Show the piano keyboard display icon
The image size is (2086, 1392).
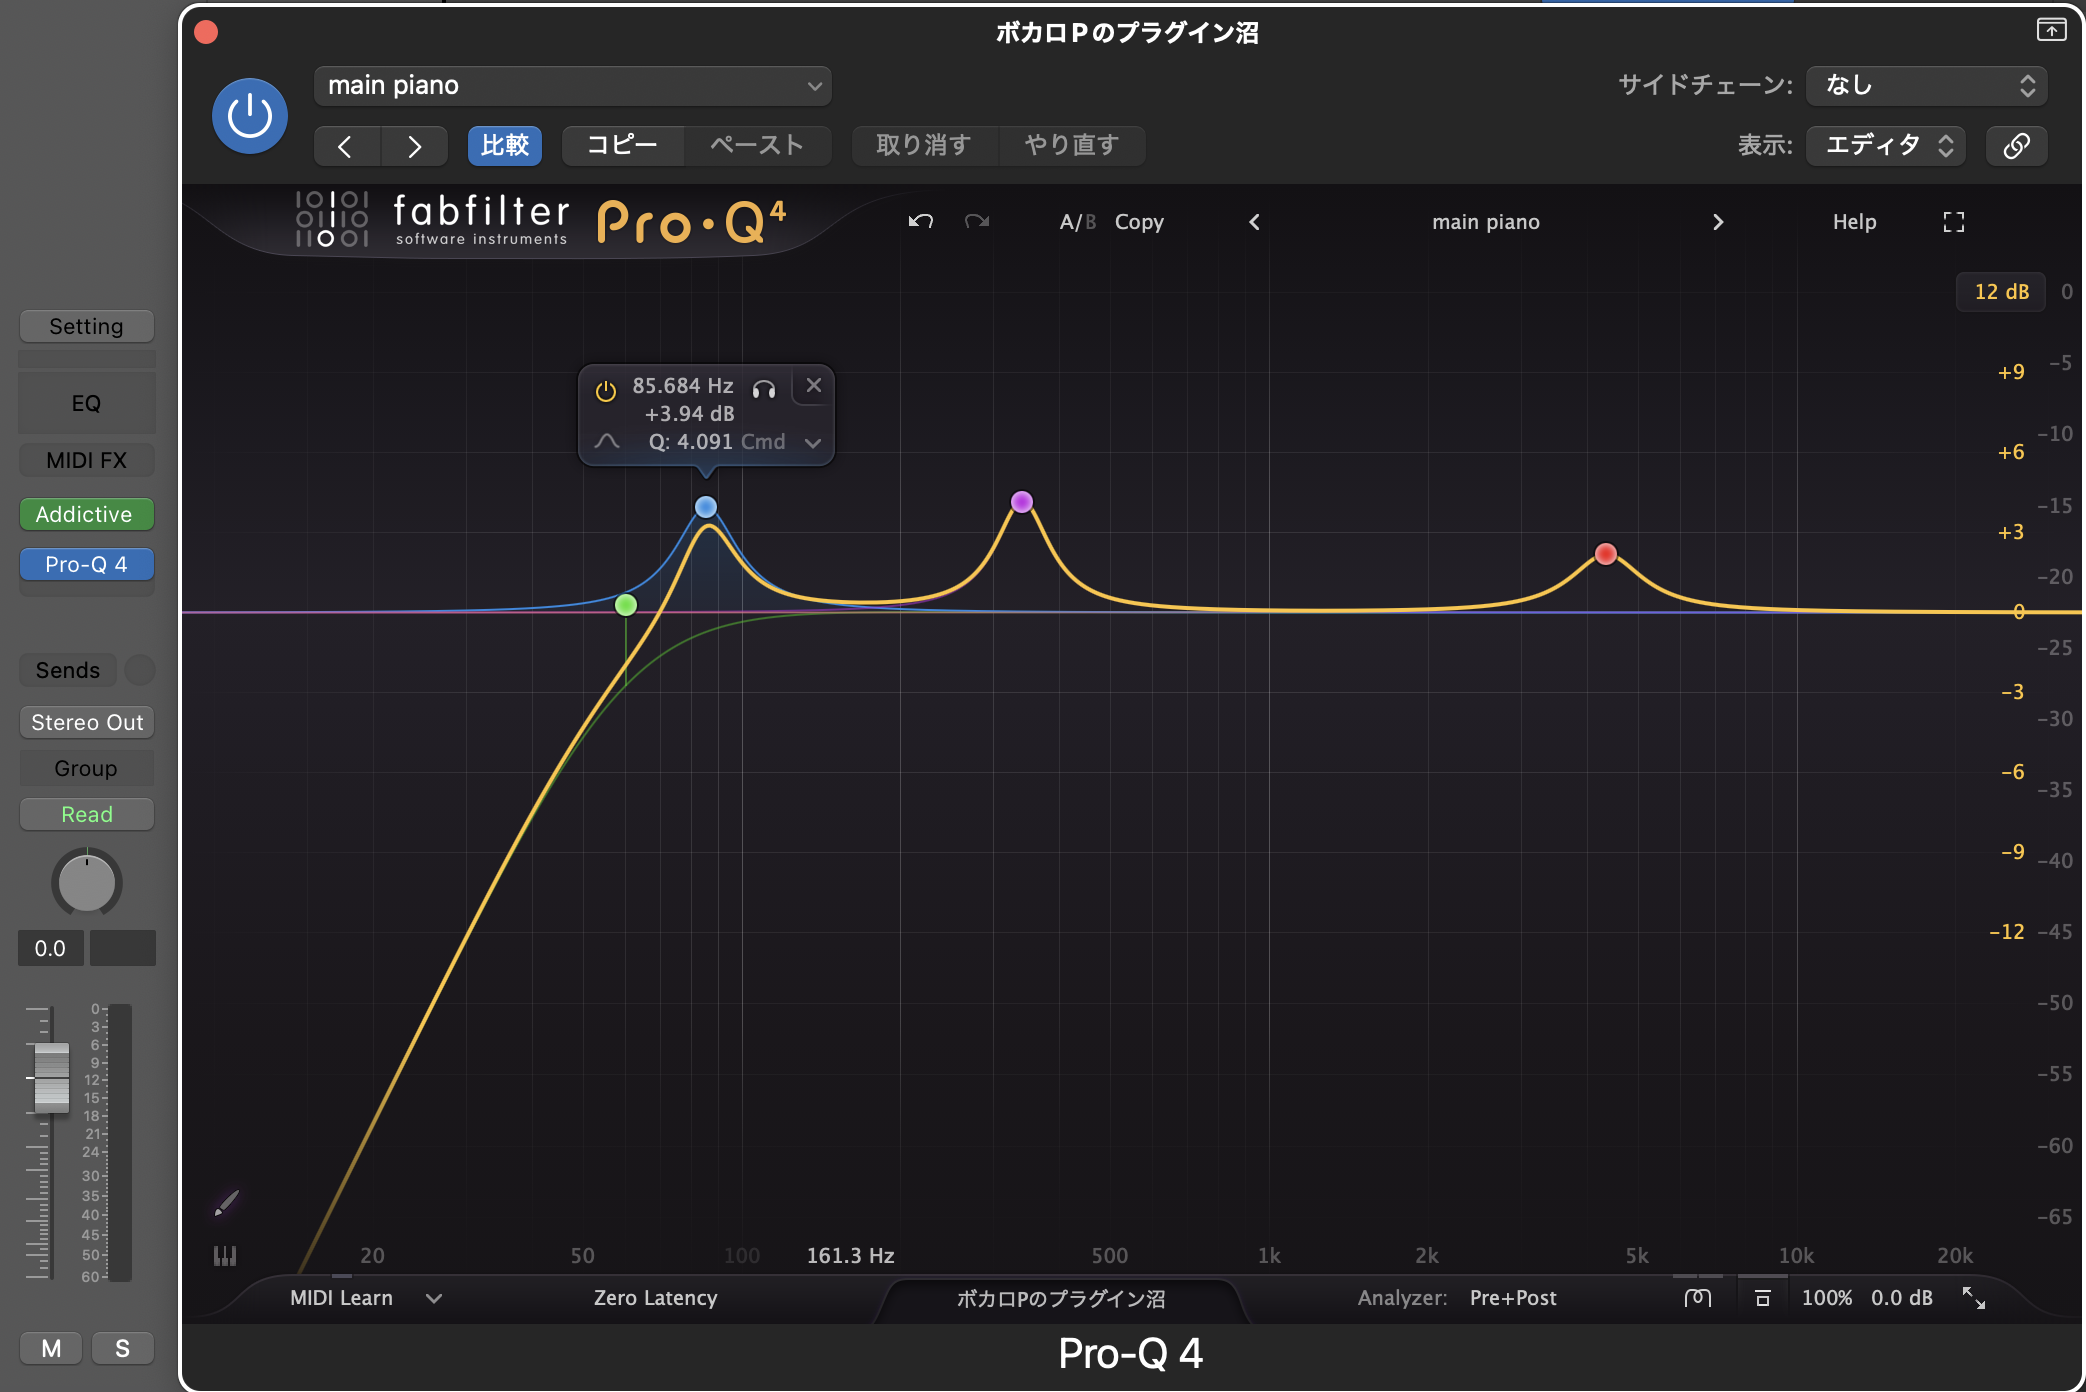coord(225,1256)
